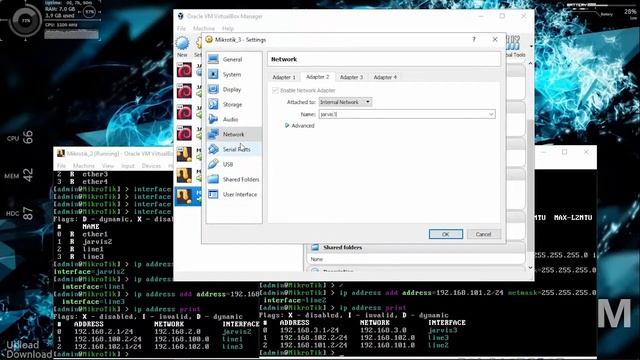This screenshot has height=360, width=640.
Task: Open View menu in Mikrotik_2 window
Action: coord(108,166)
